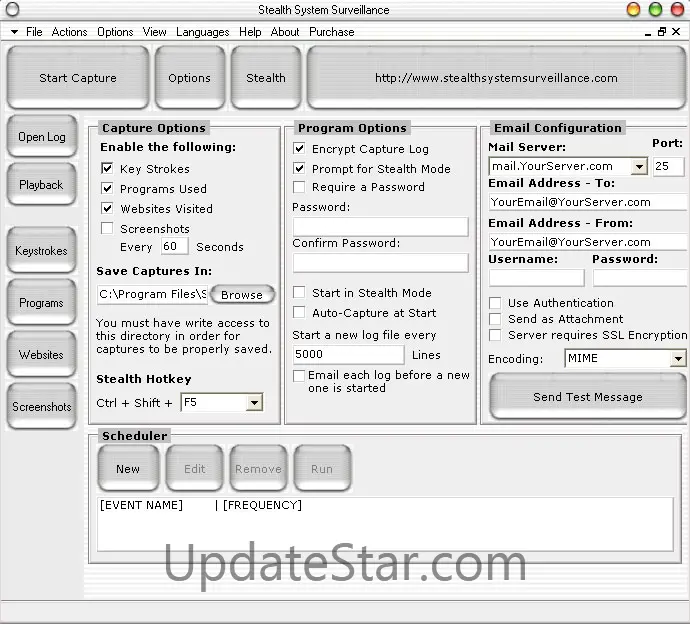Enable the Screenshots capture checkbox

coord(107,228)
